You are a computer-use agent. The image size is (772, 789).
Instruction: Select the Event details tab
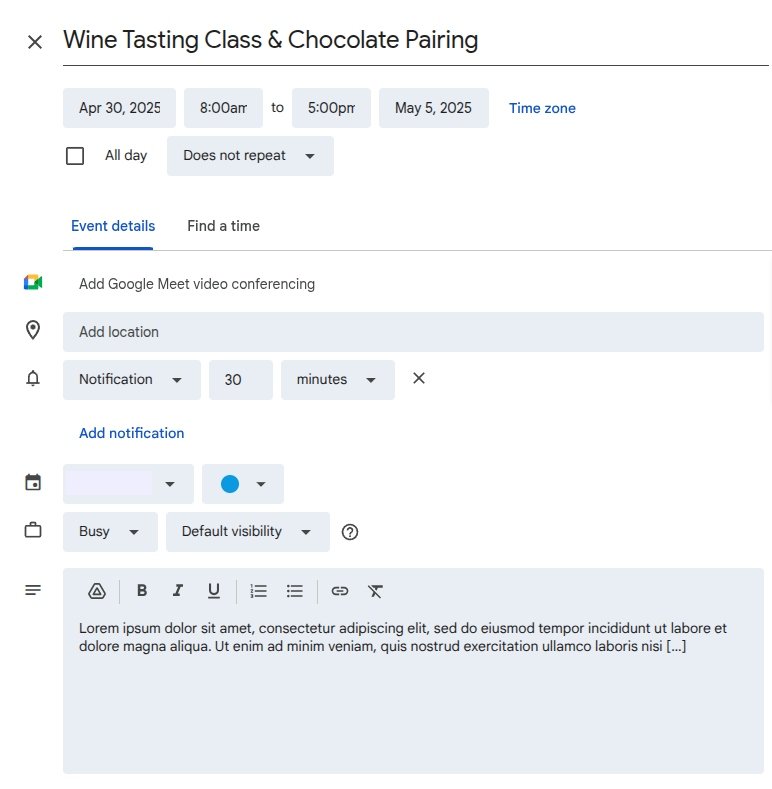(113, 226)
